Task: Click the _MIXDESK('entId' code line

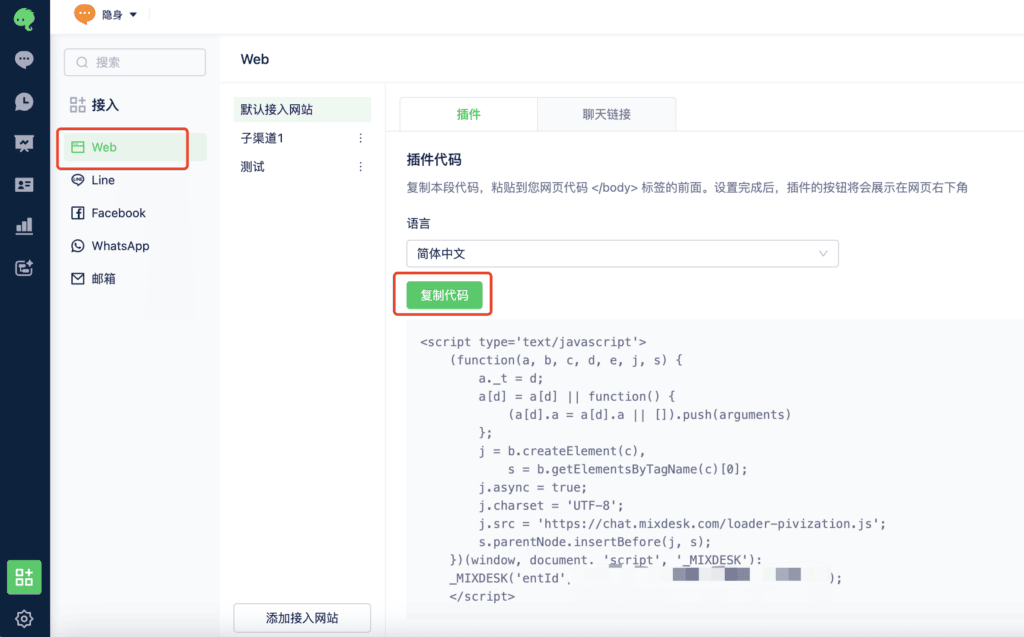Action: [645, 578]
